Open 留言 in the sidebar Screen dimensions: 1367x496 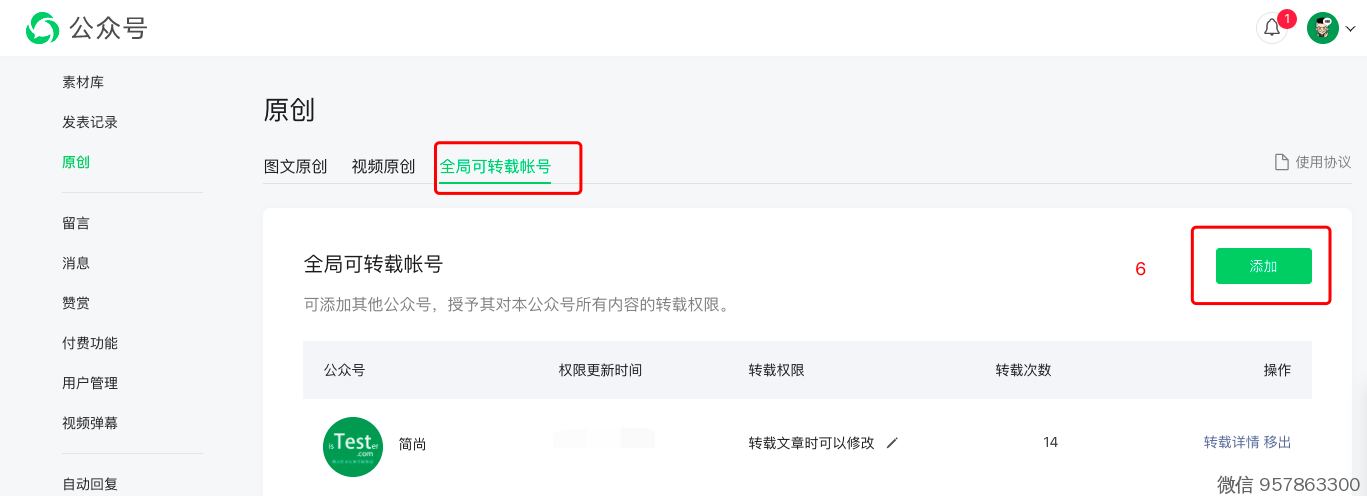76,223
